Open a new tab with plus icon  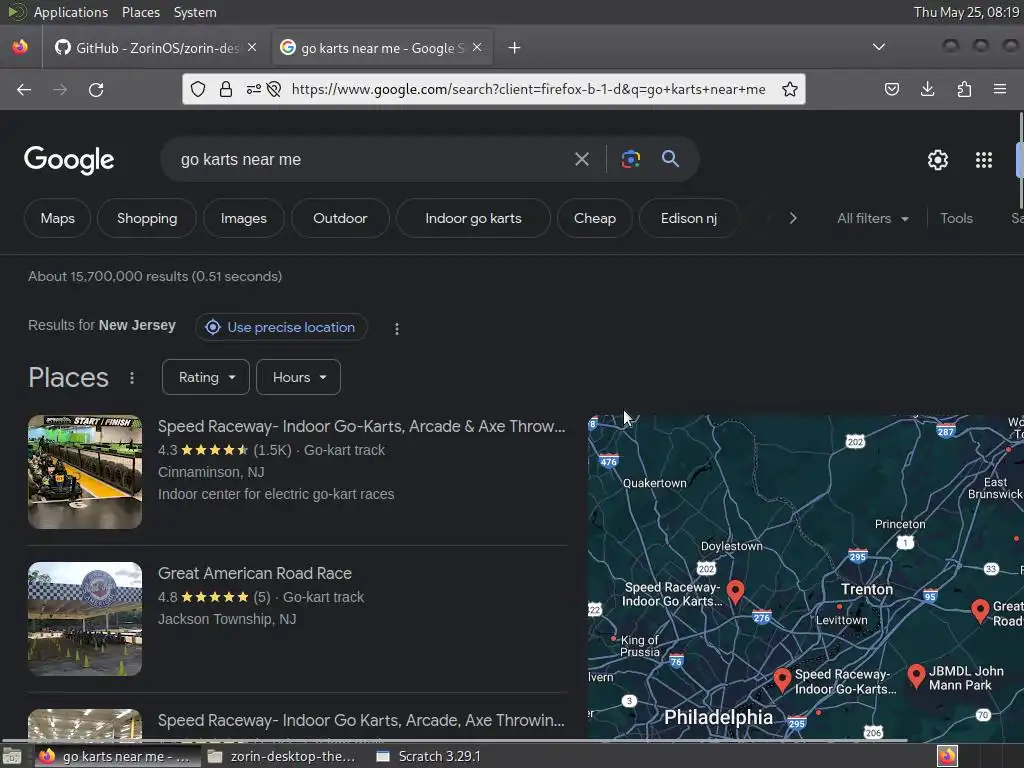coord(515,48)
